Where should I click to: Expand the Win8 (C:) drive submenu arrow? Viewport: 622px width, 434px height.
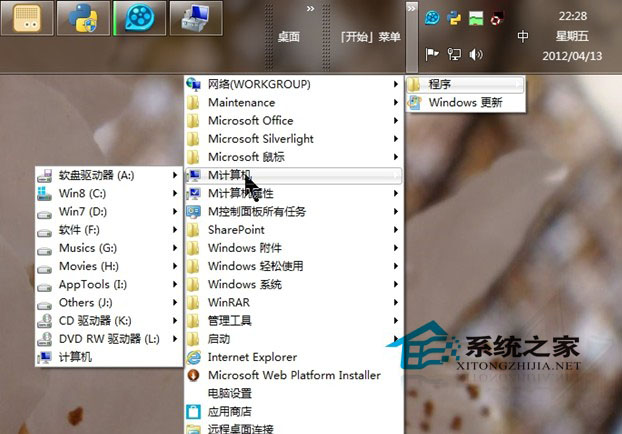(x=175, y=193)
